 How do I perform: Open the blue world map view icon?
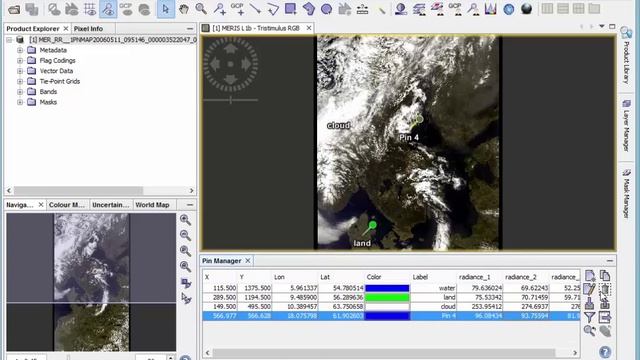point(509,9)
